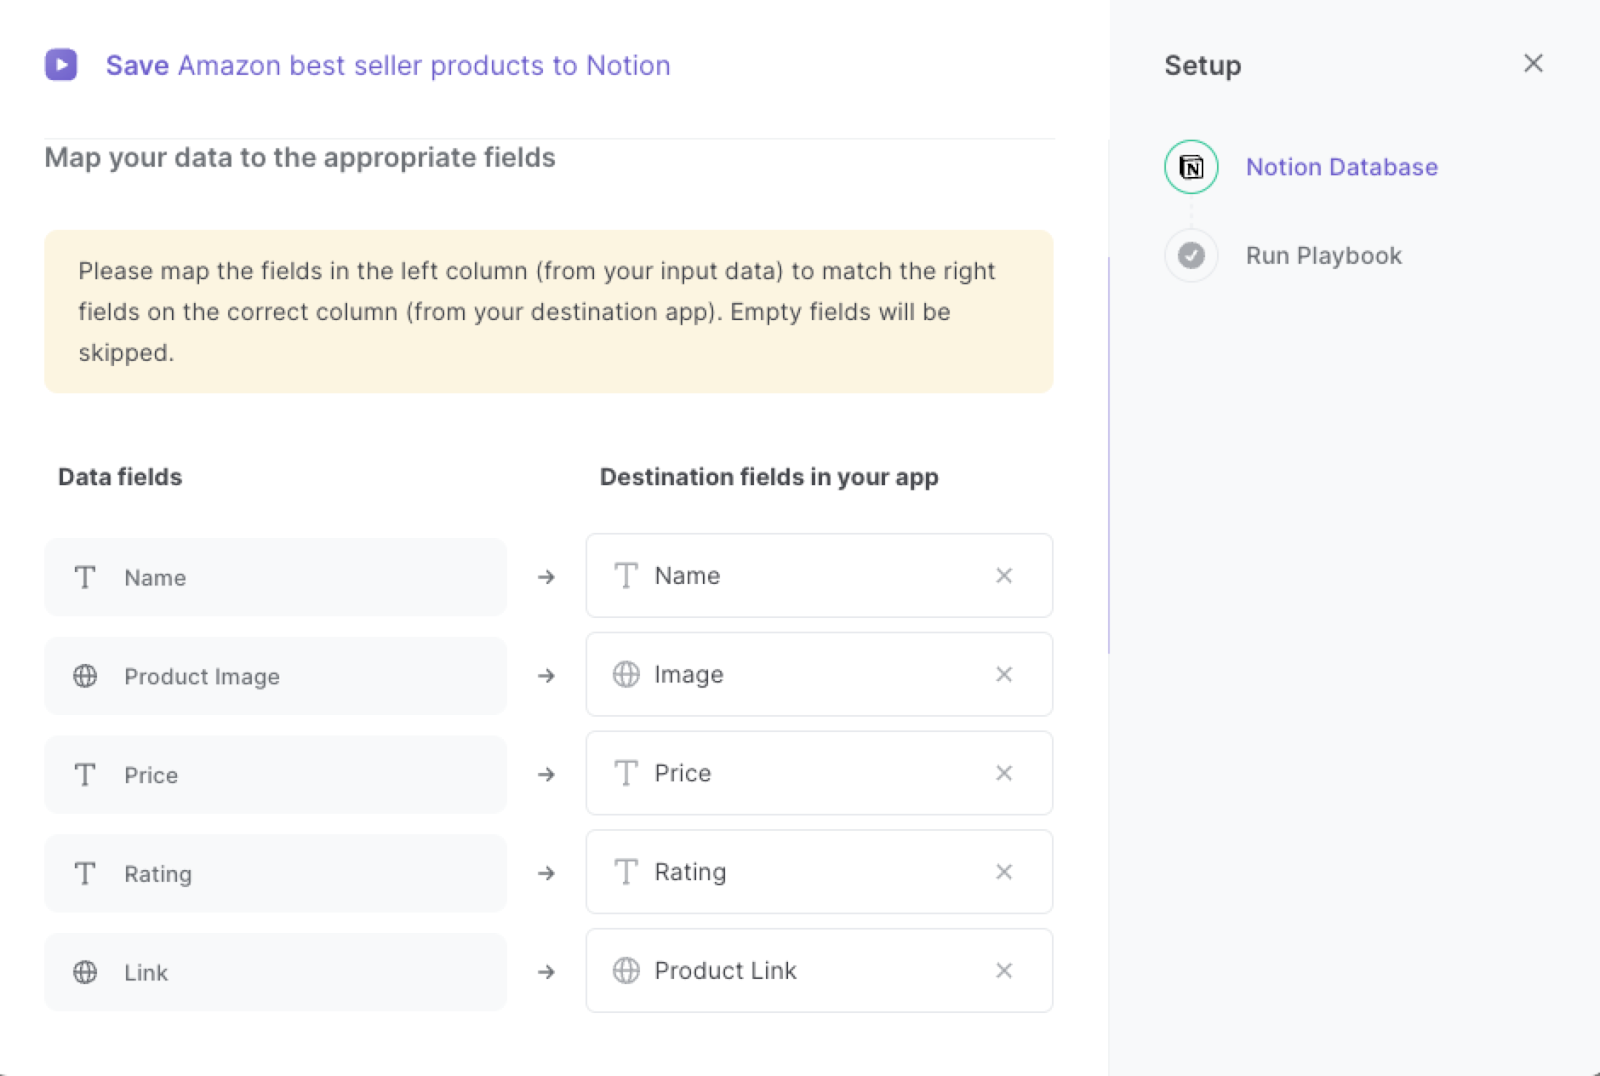Click the arrow between the Price fields
The image size is (1600, 1076).
(546, 774)
